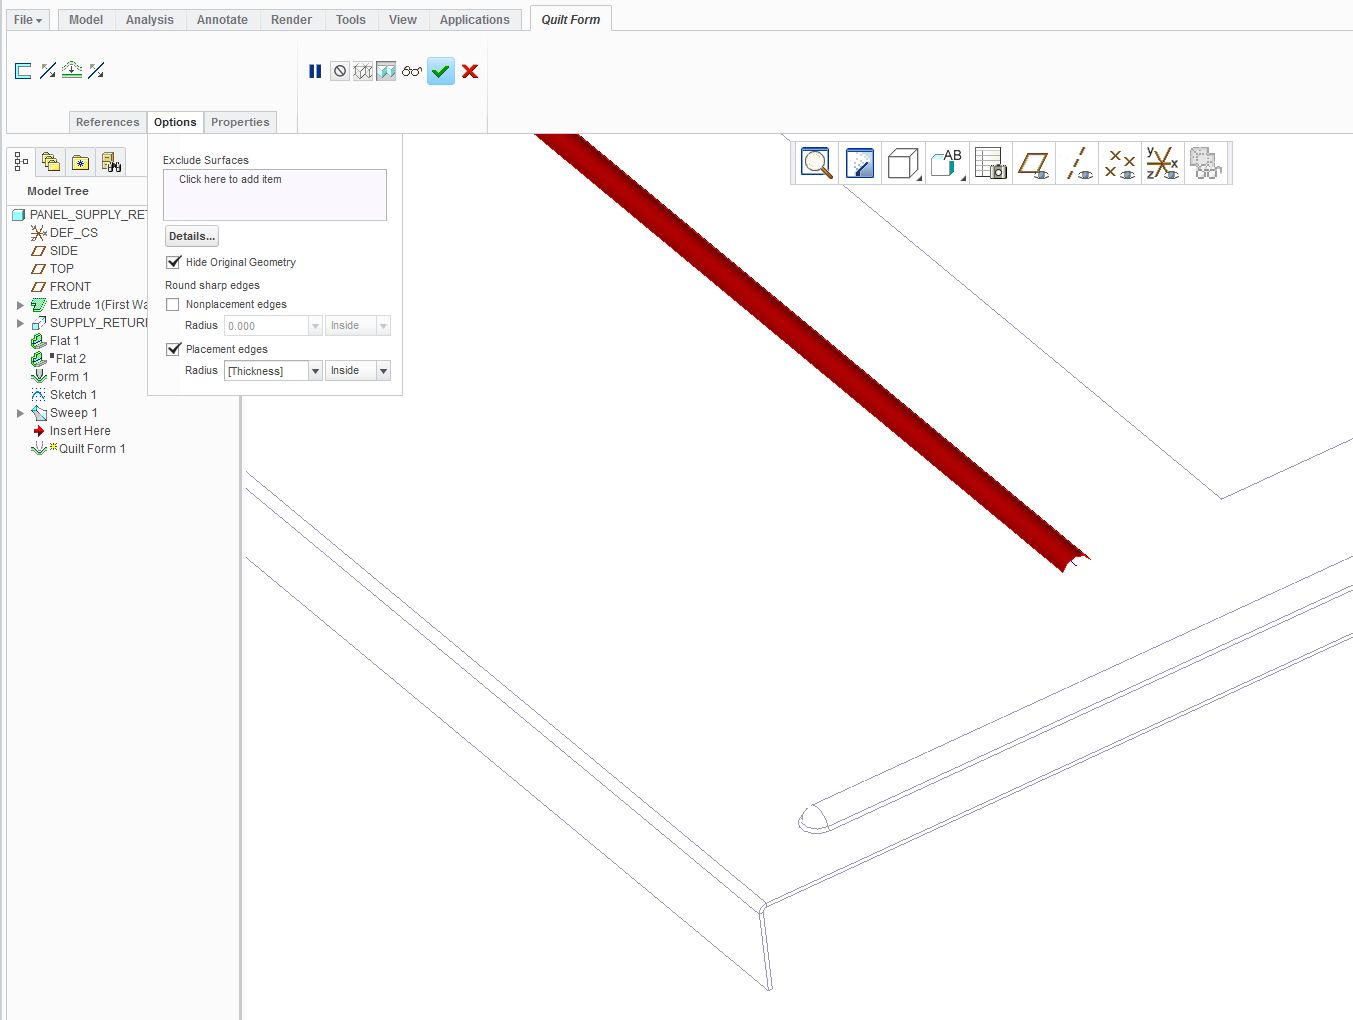The width and height of the screenshot is (1353, 1020).
Task: Toggle coordinate system display
Action: [x=1163, y=163]
